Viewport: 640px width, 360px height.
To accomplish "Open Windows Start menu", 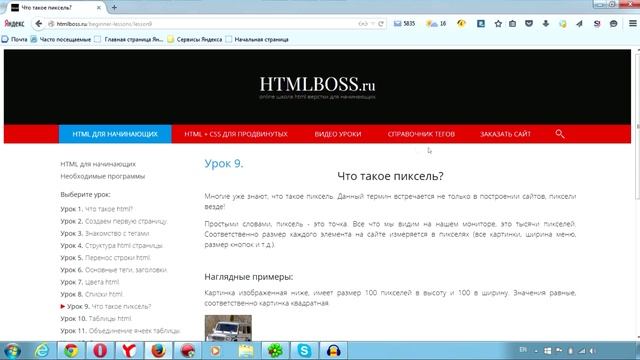I will (12, 351).
